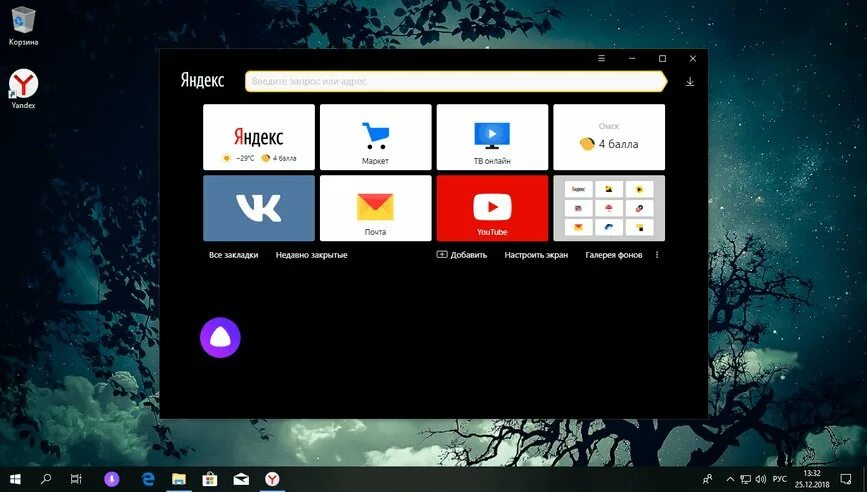The height and width of the screenshot is (492, 867).
Task: Open the Омск 4 балла traffic tile
Action: coord(609,137)
